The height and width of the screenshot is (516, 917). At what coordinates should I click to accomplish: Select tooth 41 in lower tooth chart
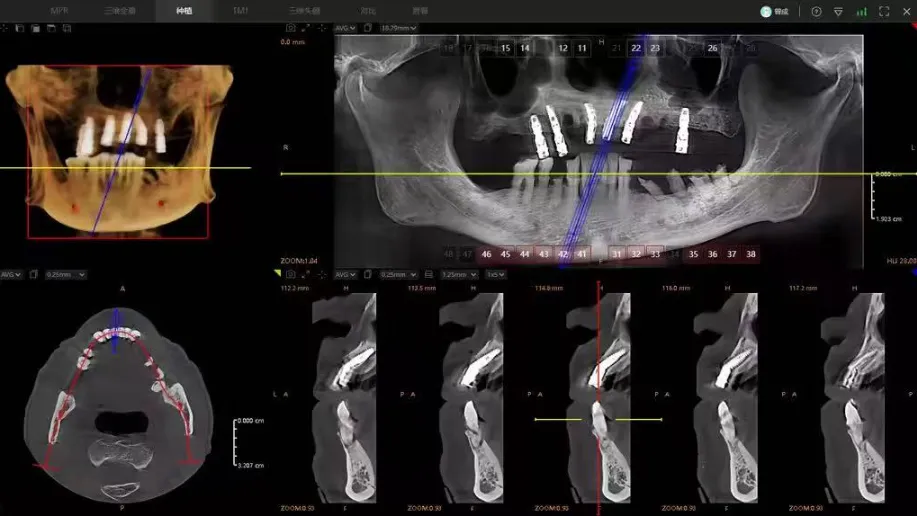(582, 254)
